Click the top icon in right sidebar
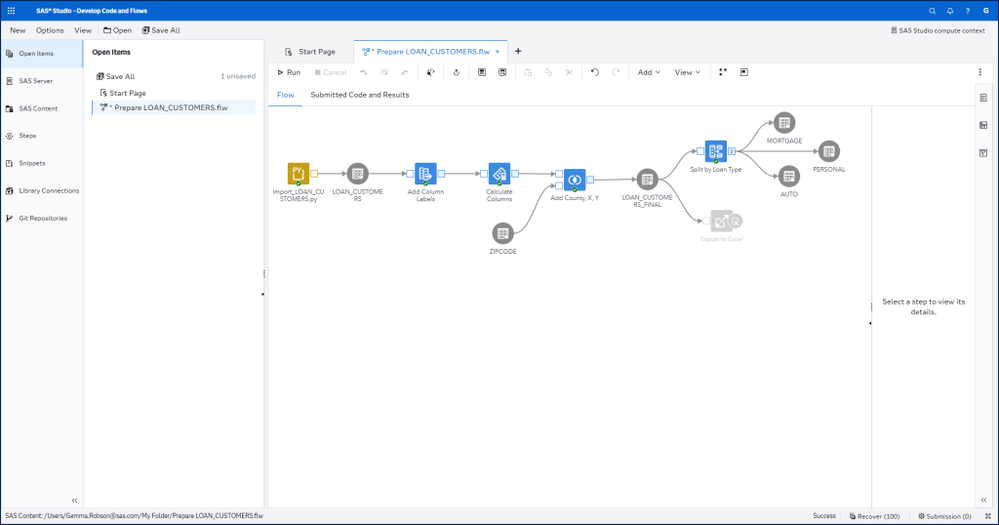 click(984, 98)
